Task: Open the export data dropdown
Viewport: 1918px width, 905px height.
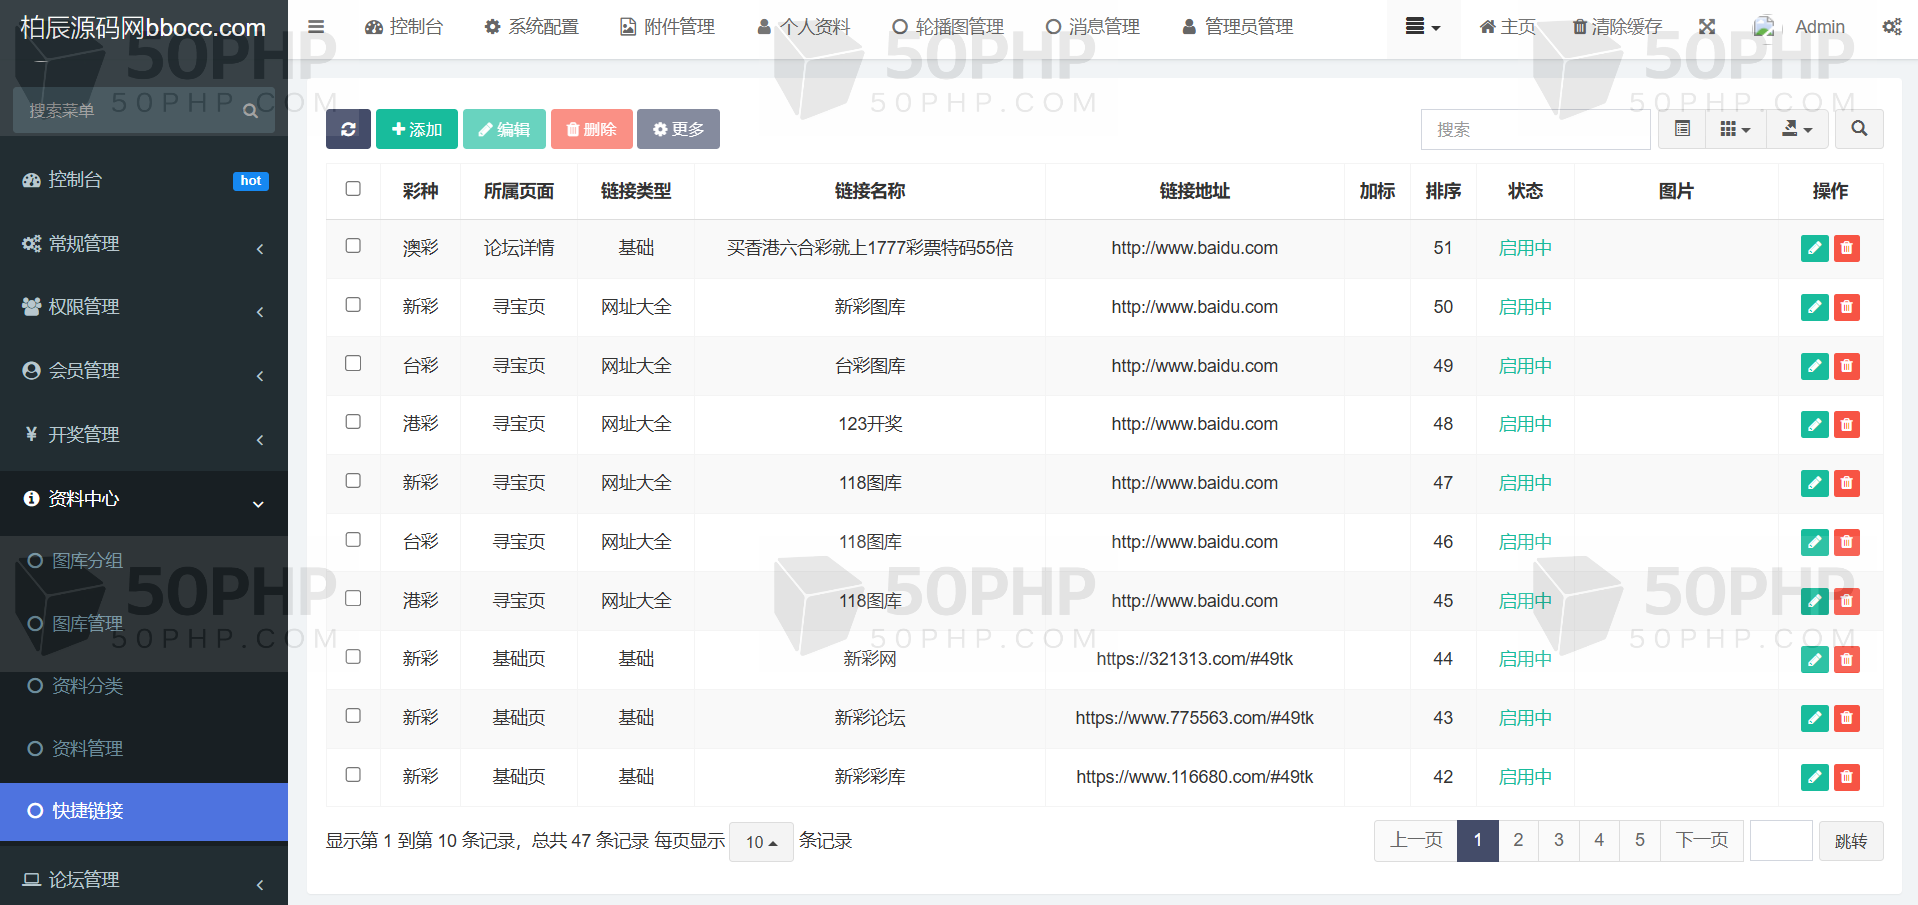Action: pos(1797,129)
